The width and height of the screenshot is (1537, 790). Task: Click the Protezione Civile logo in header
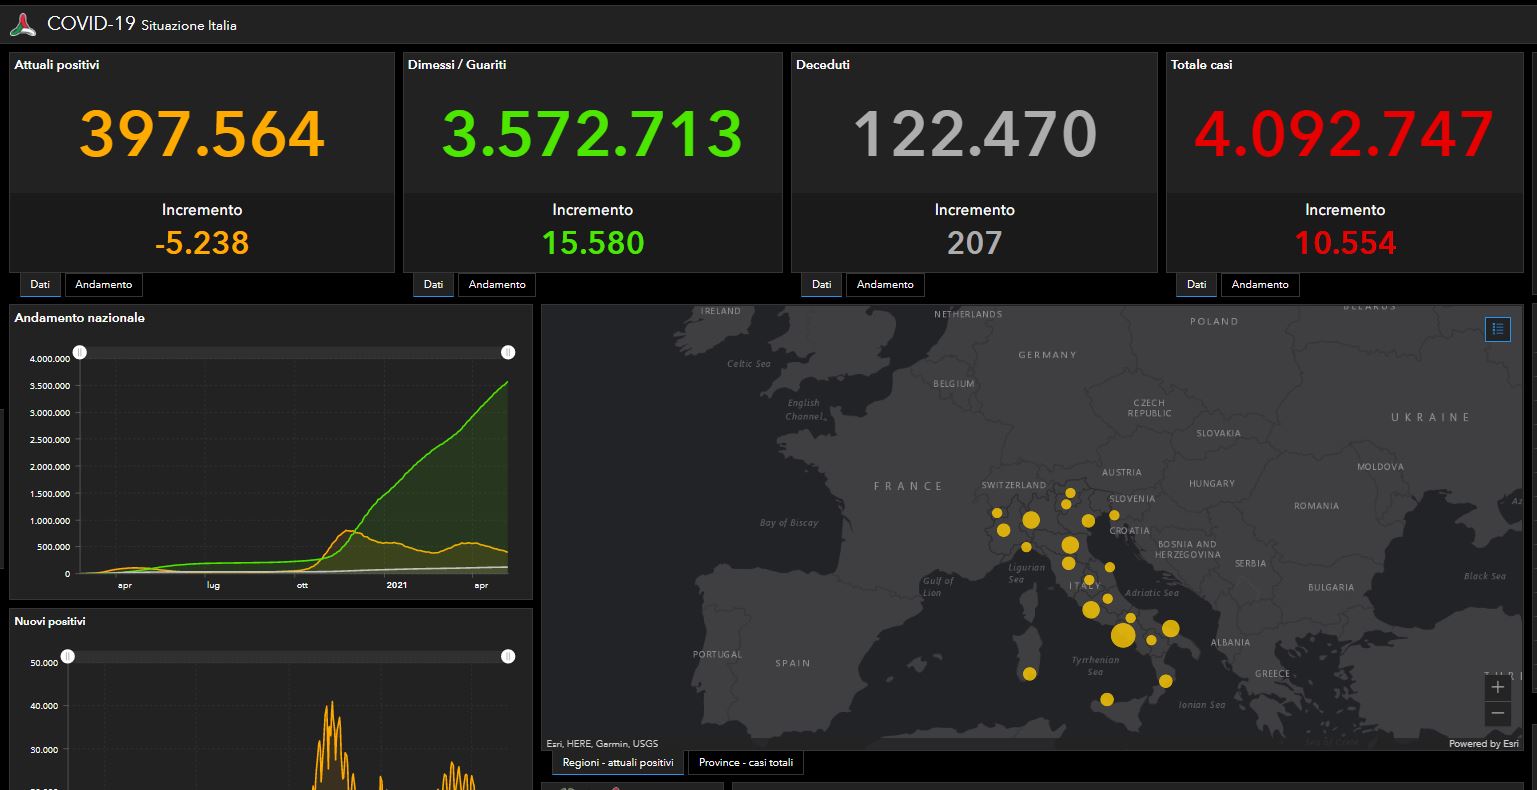point(23,25)
